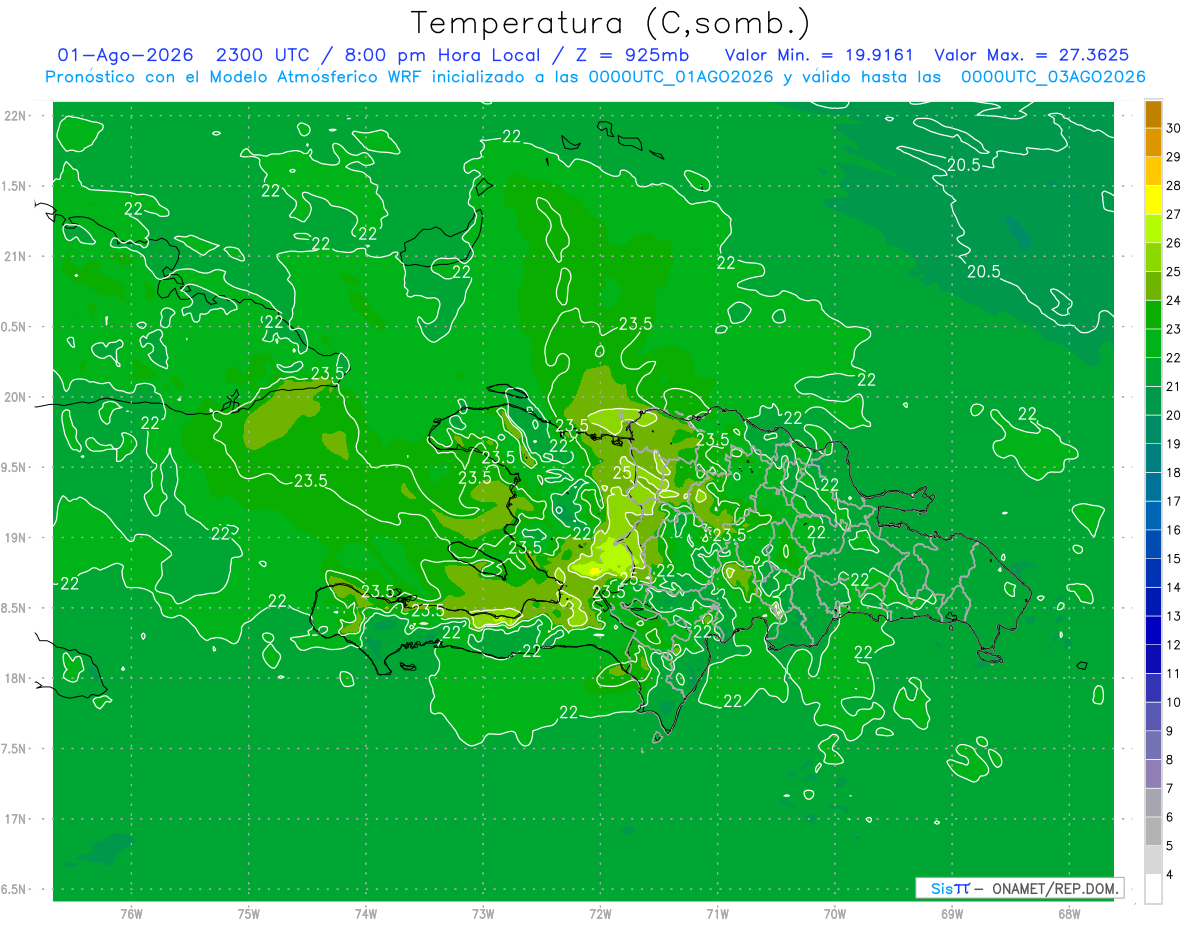Screen dimensions: 1200x927
Task: Click the title "Temperatura (C,somb.)"
Action: click(x=611, y=23)
